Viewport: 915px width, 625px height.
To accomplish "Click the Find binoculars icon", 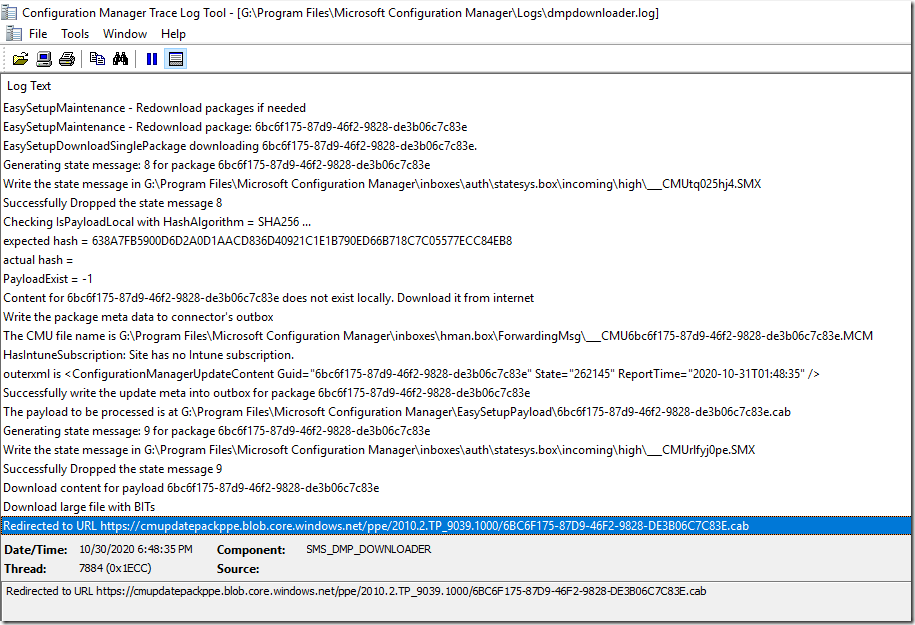I will [121, 59].
